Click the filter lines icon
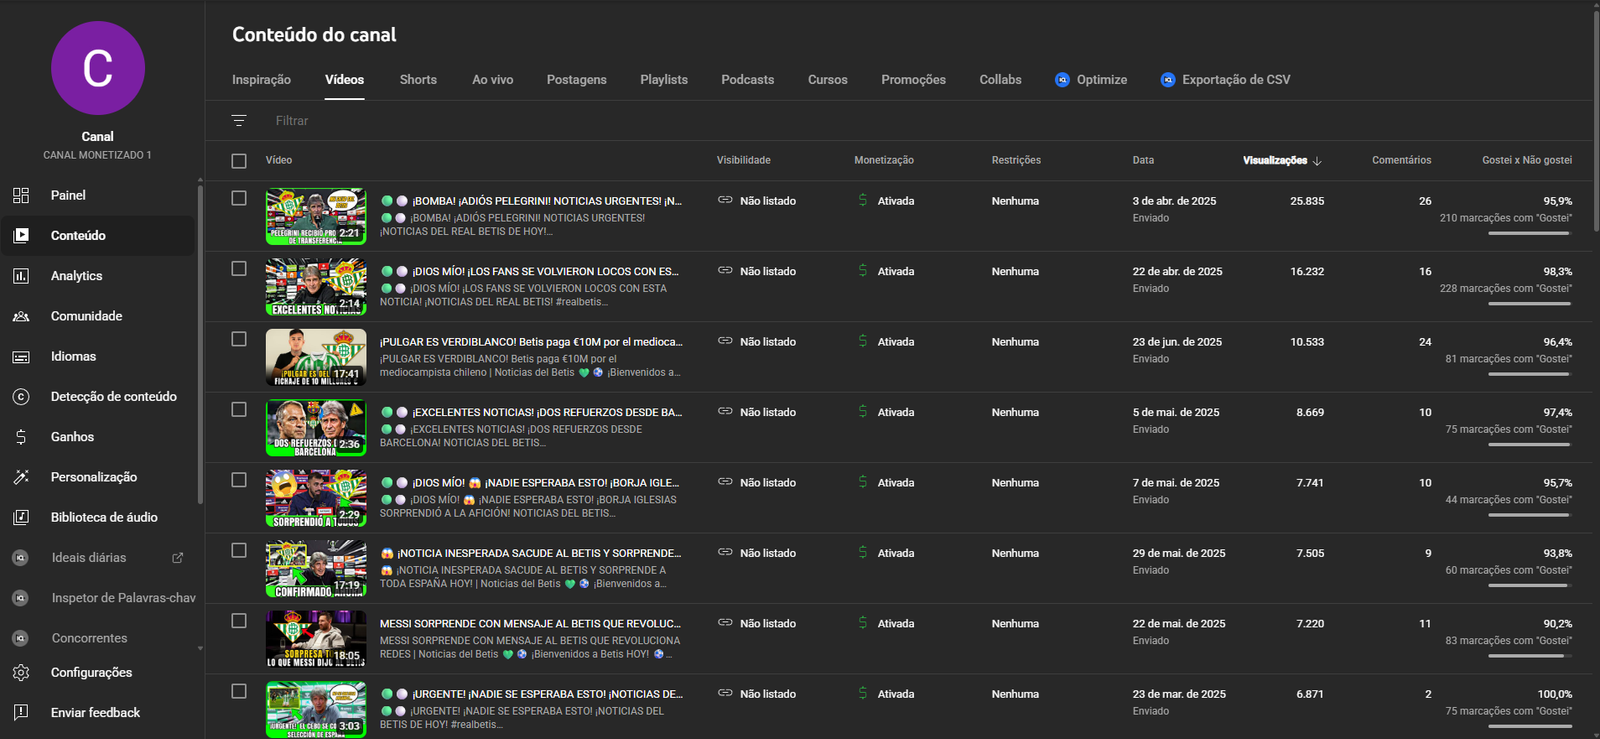This screenshot has width=1600, height=739. 239,120
